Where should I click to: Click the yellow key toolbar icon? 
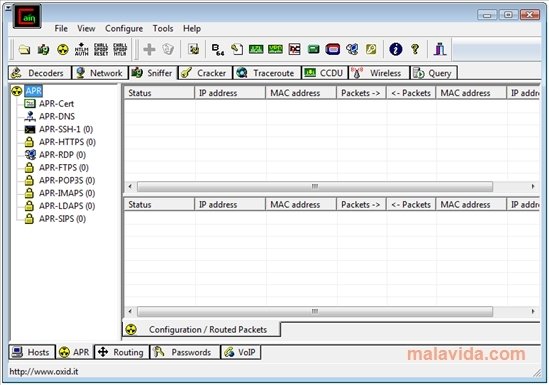[x=371, y=49]
